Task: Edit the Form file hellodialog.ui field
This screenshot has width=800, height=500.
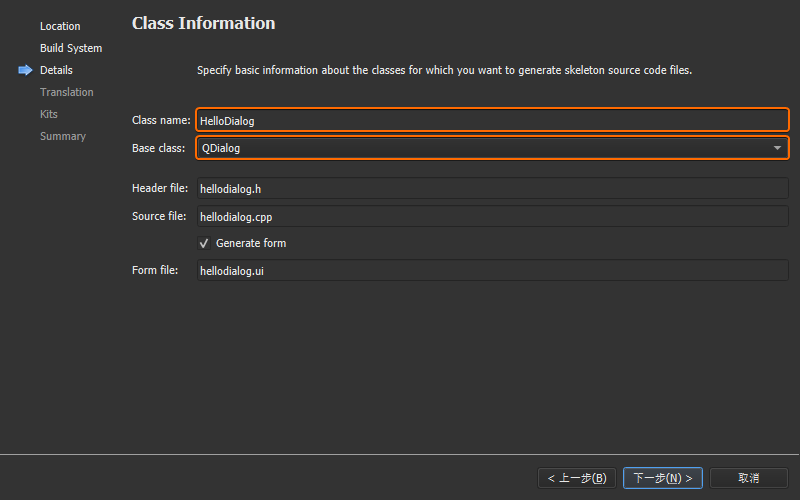Action: (x=492, y=270)
